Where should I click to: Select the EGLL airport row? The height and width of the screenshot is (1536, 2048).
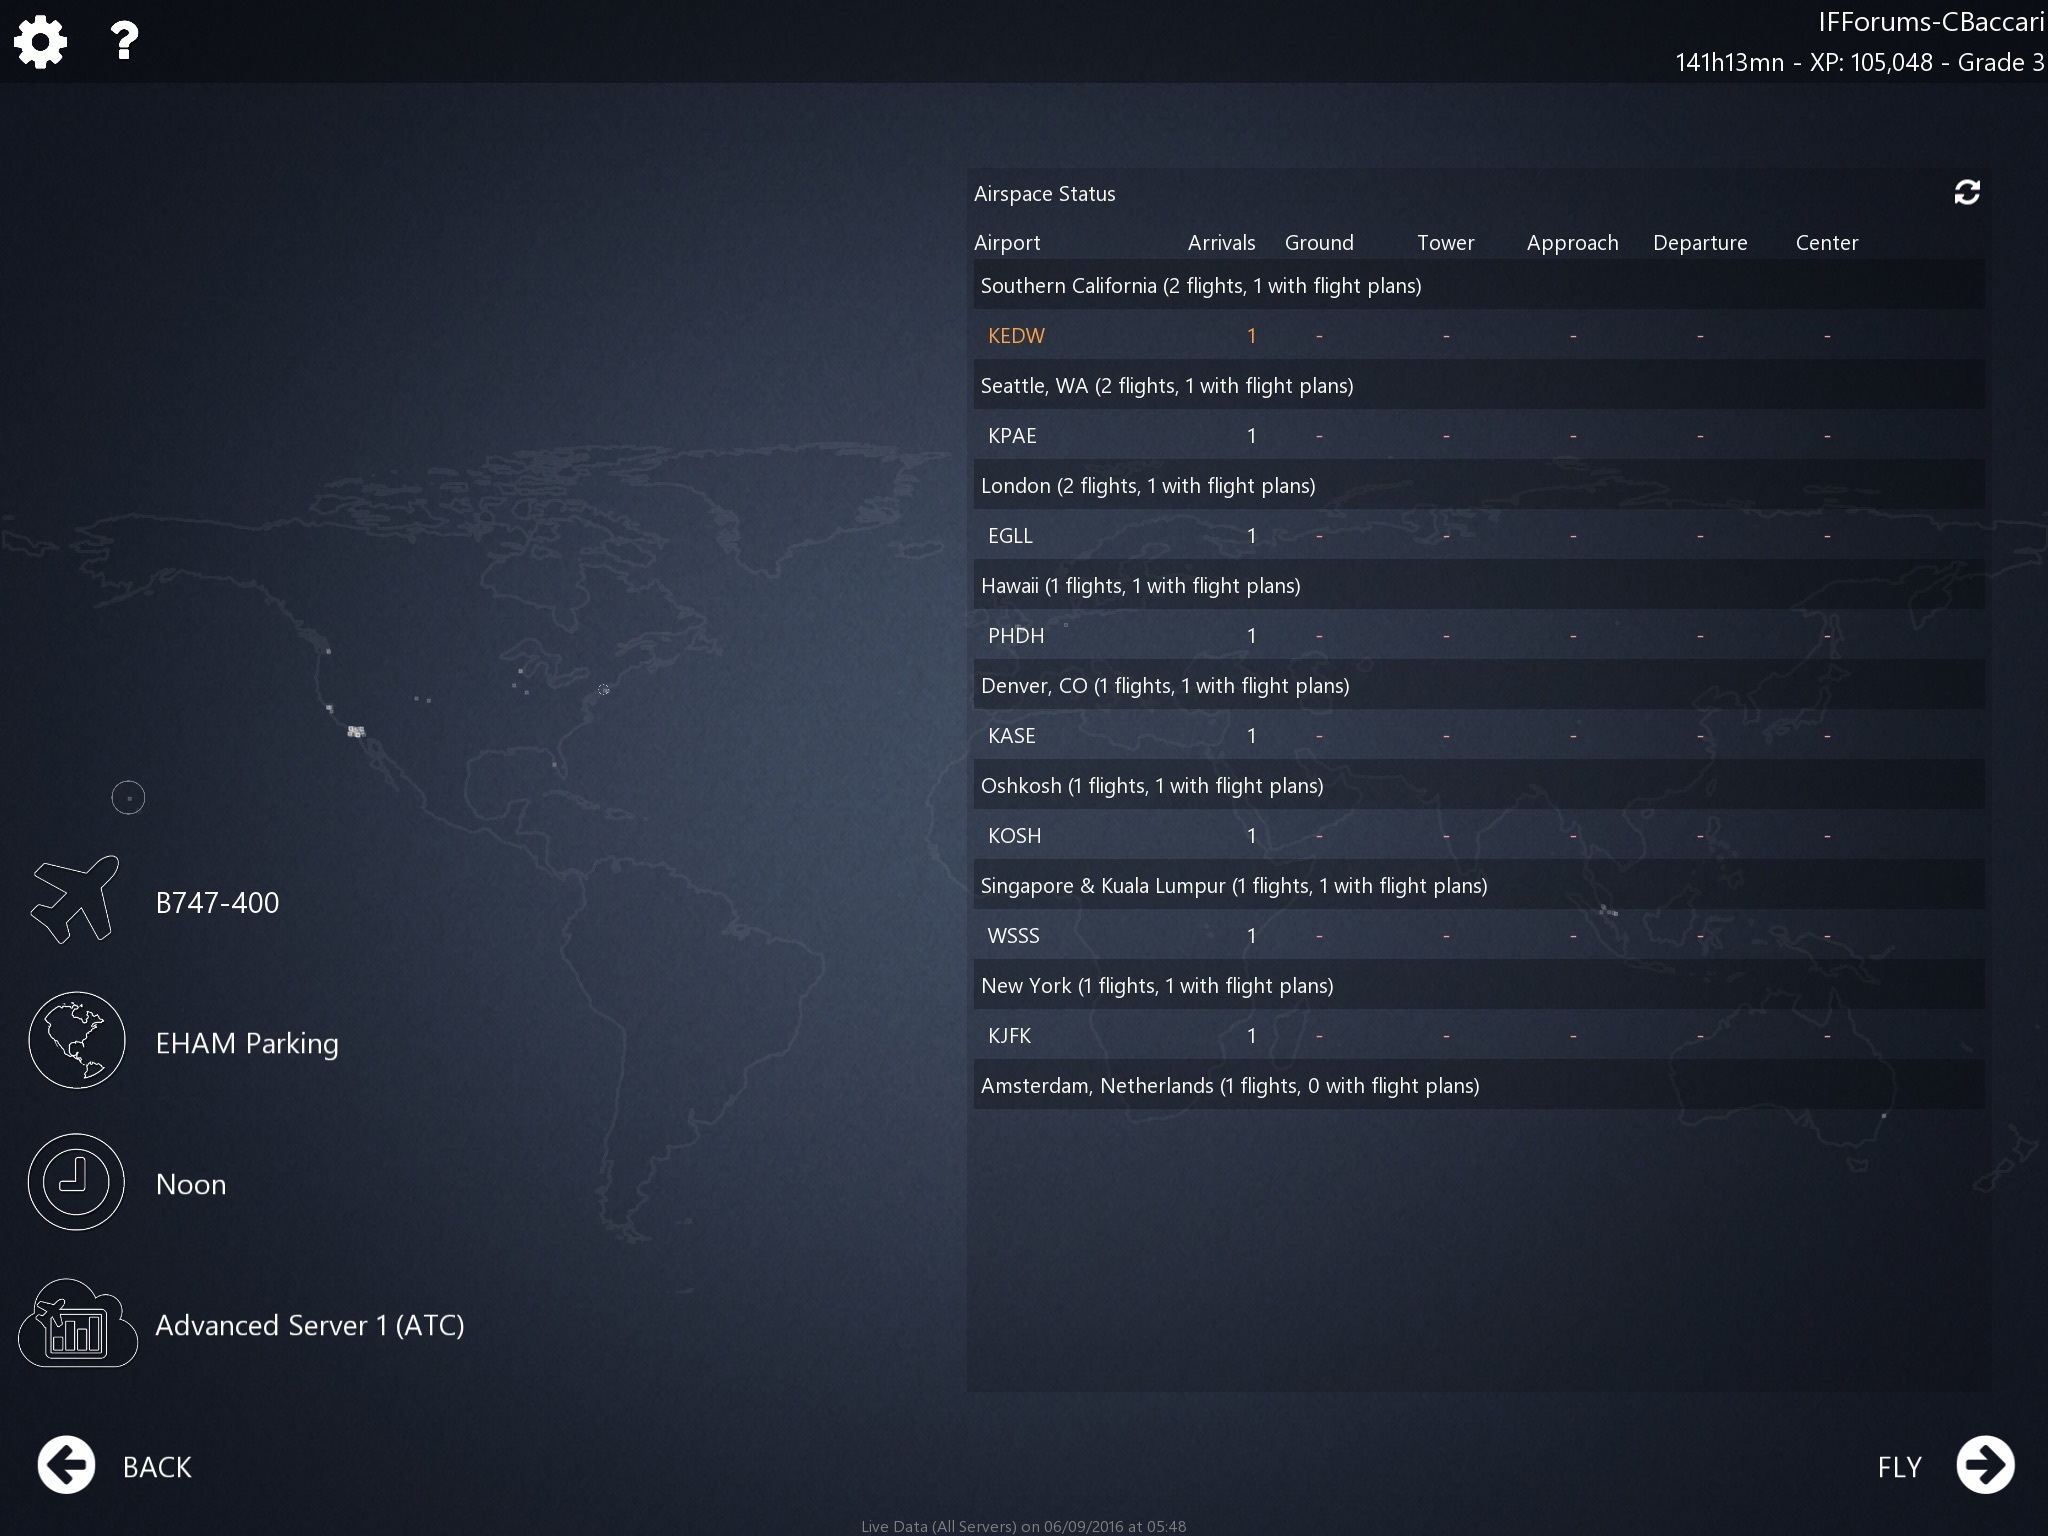click(x=1010, y=536)
